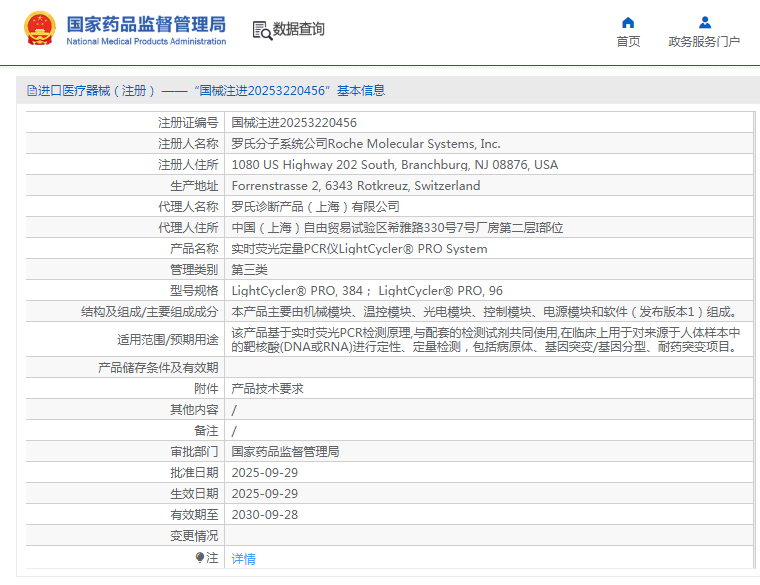Go to home via house icon
Screen dimensions: 760x585
(x=628, y=22)
